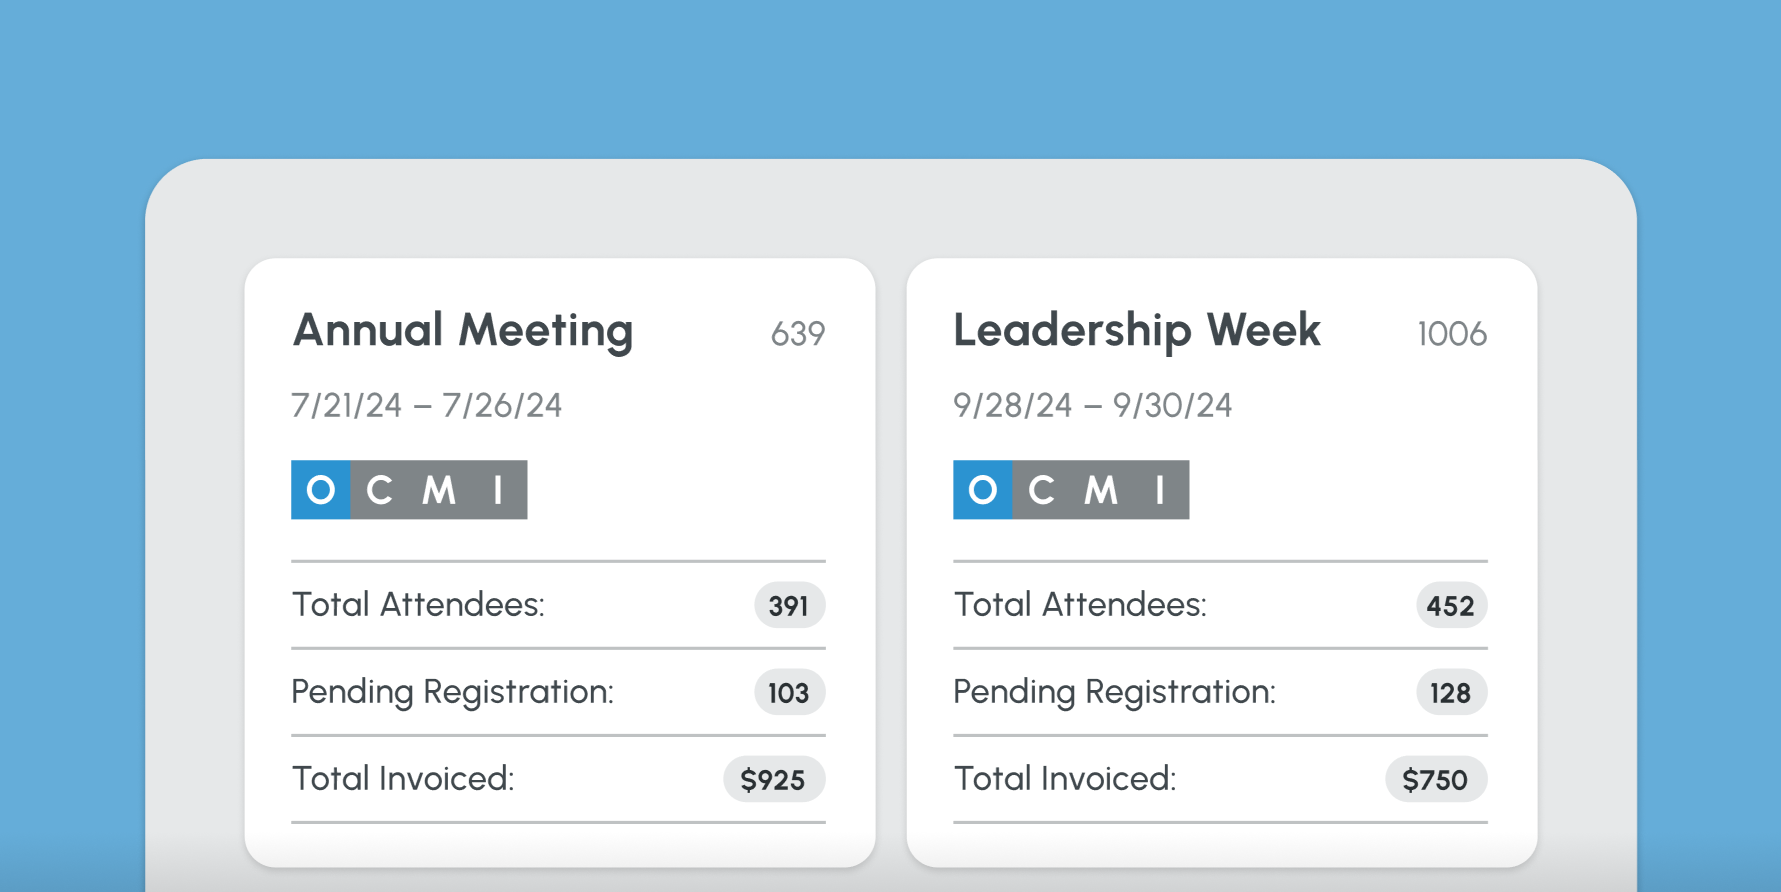The width and height of the screenshot is (1781, 892).
Task: Open the Annual Meeting event title
Action: [x=463, y=331]
